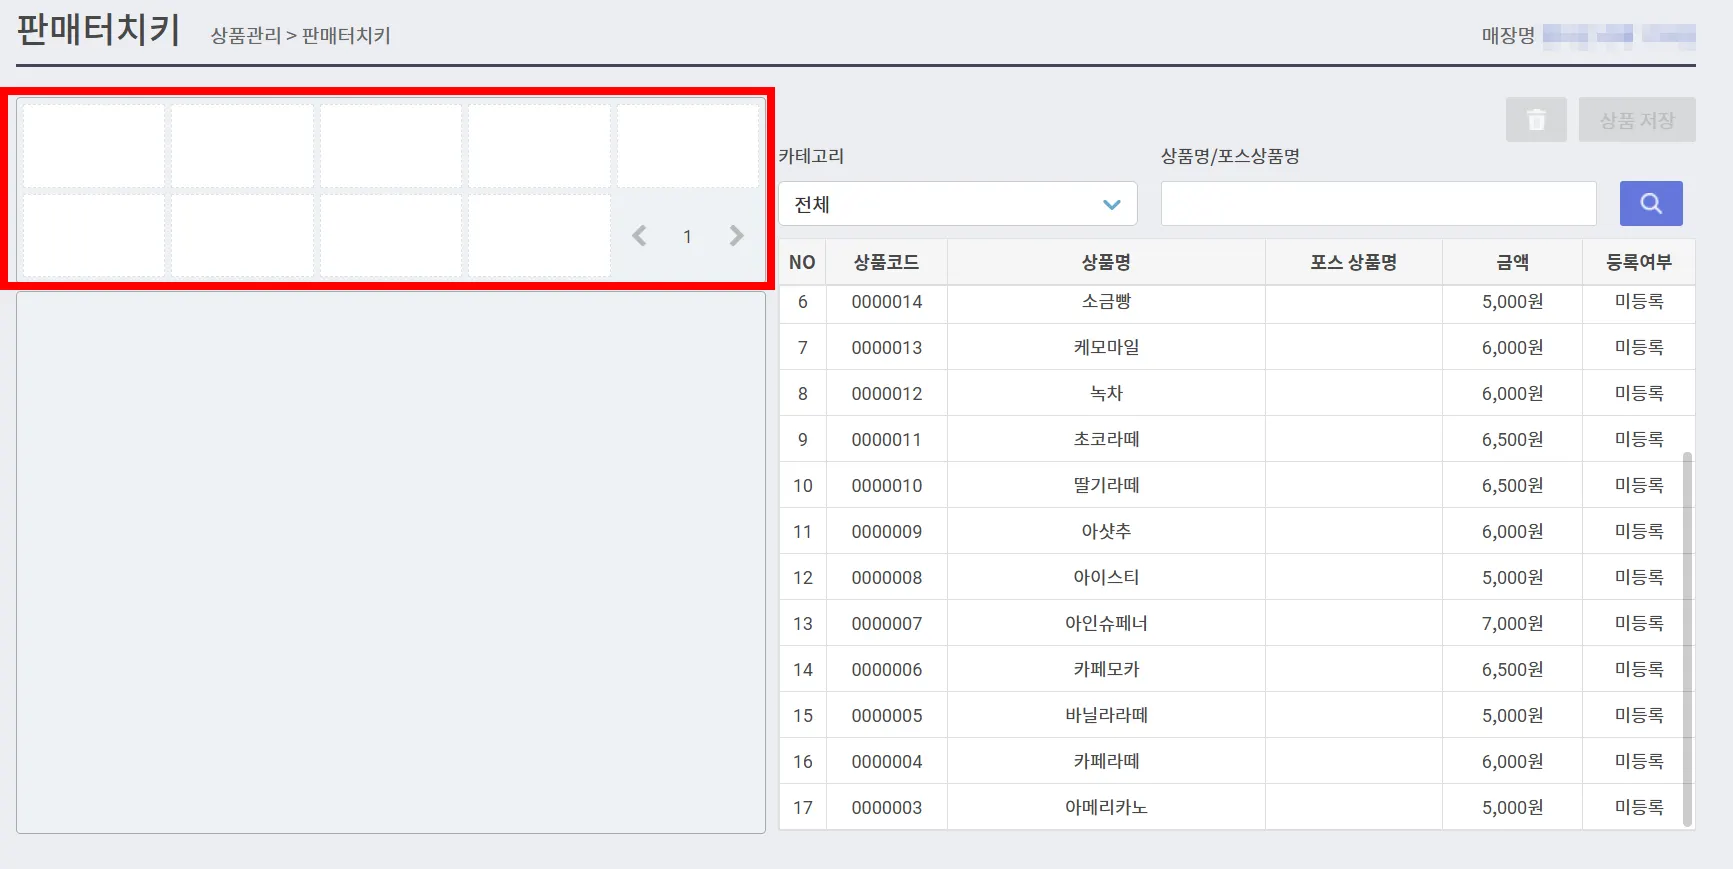Click the 상품코드 column header
The width and height of the screenshot is (1733, 869).
(886, 262)
